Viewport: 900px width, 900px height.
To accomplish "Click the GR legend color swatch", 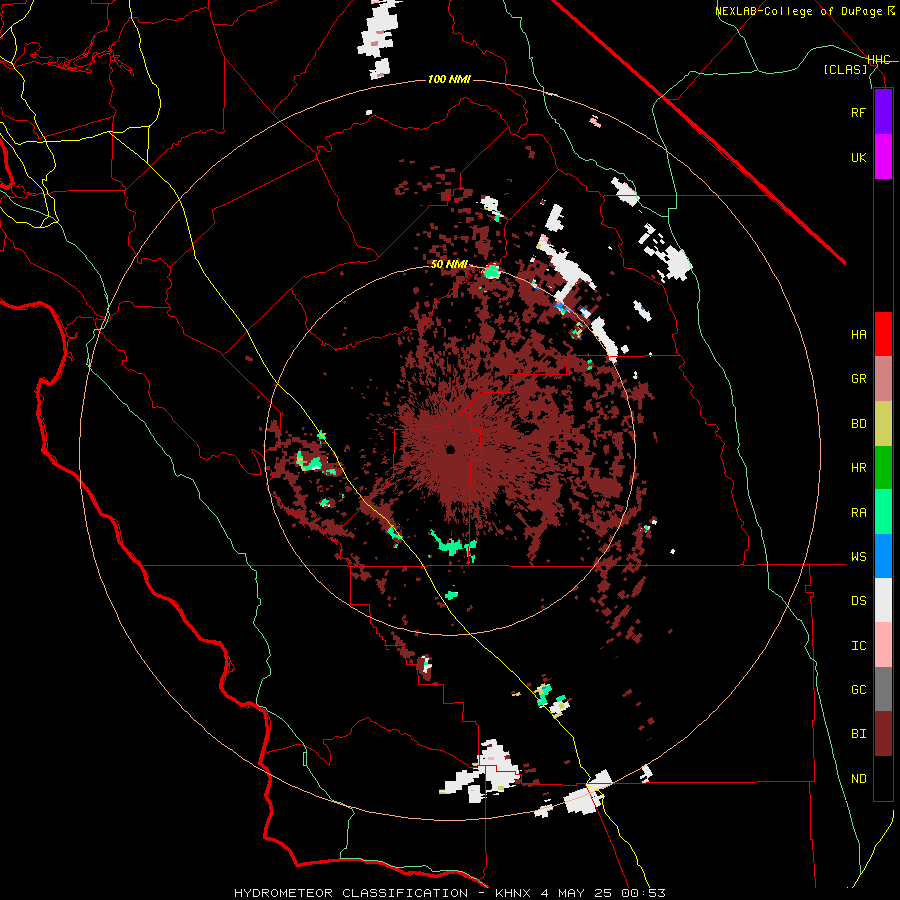I will [x=883, y=379].
